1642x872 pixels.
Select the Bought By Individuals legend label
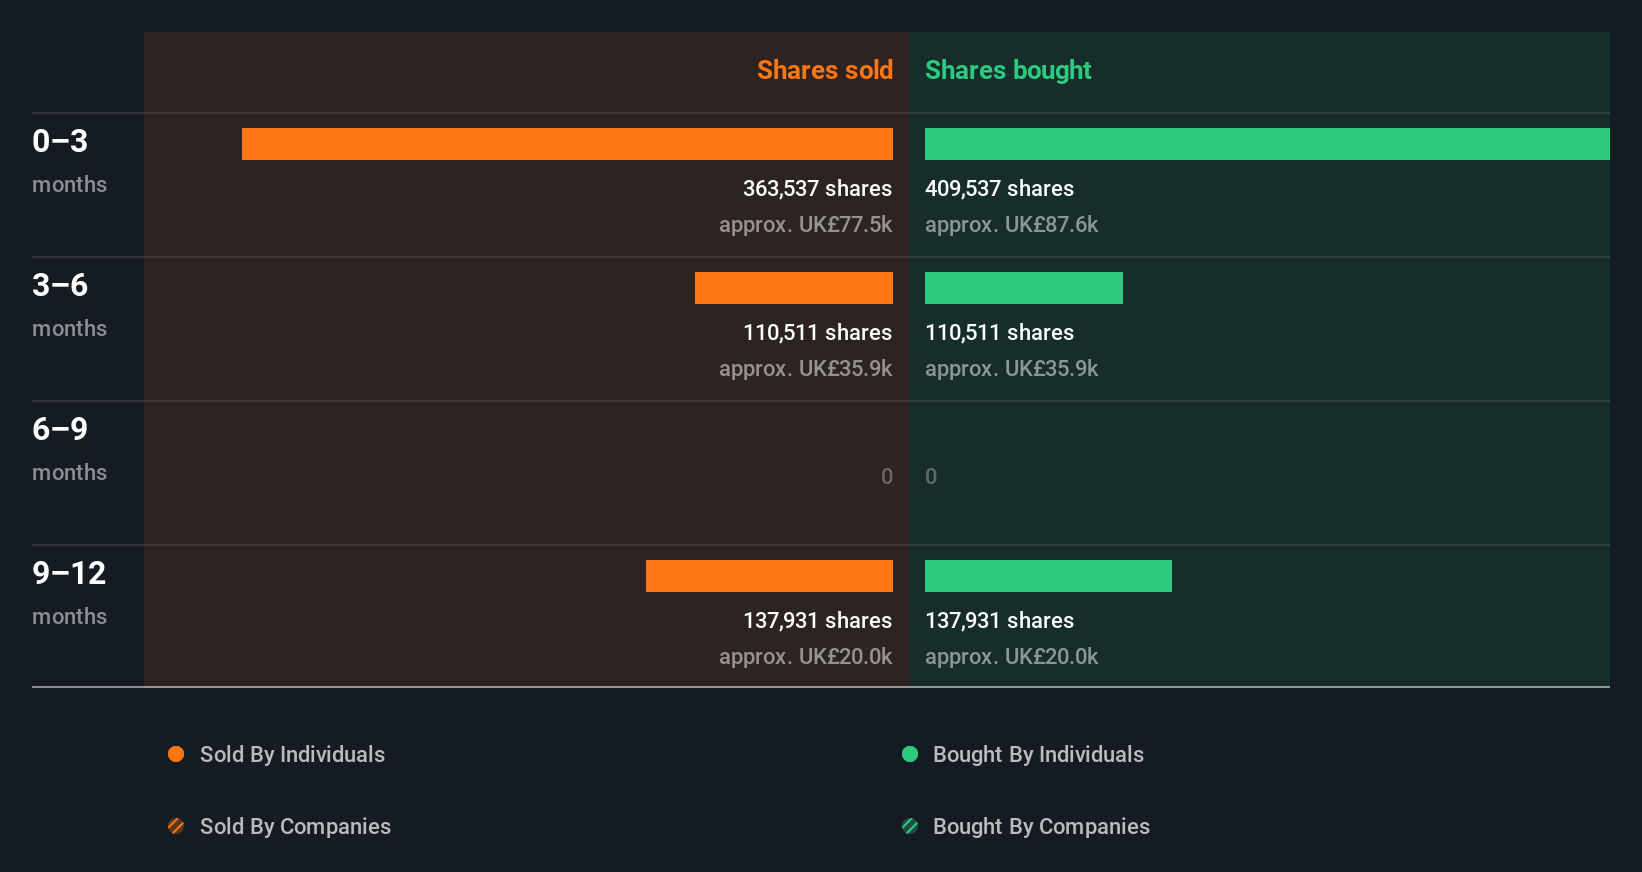click(x=1038, y=755)
